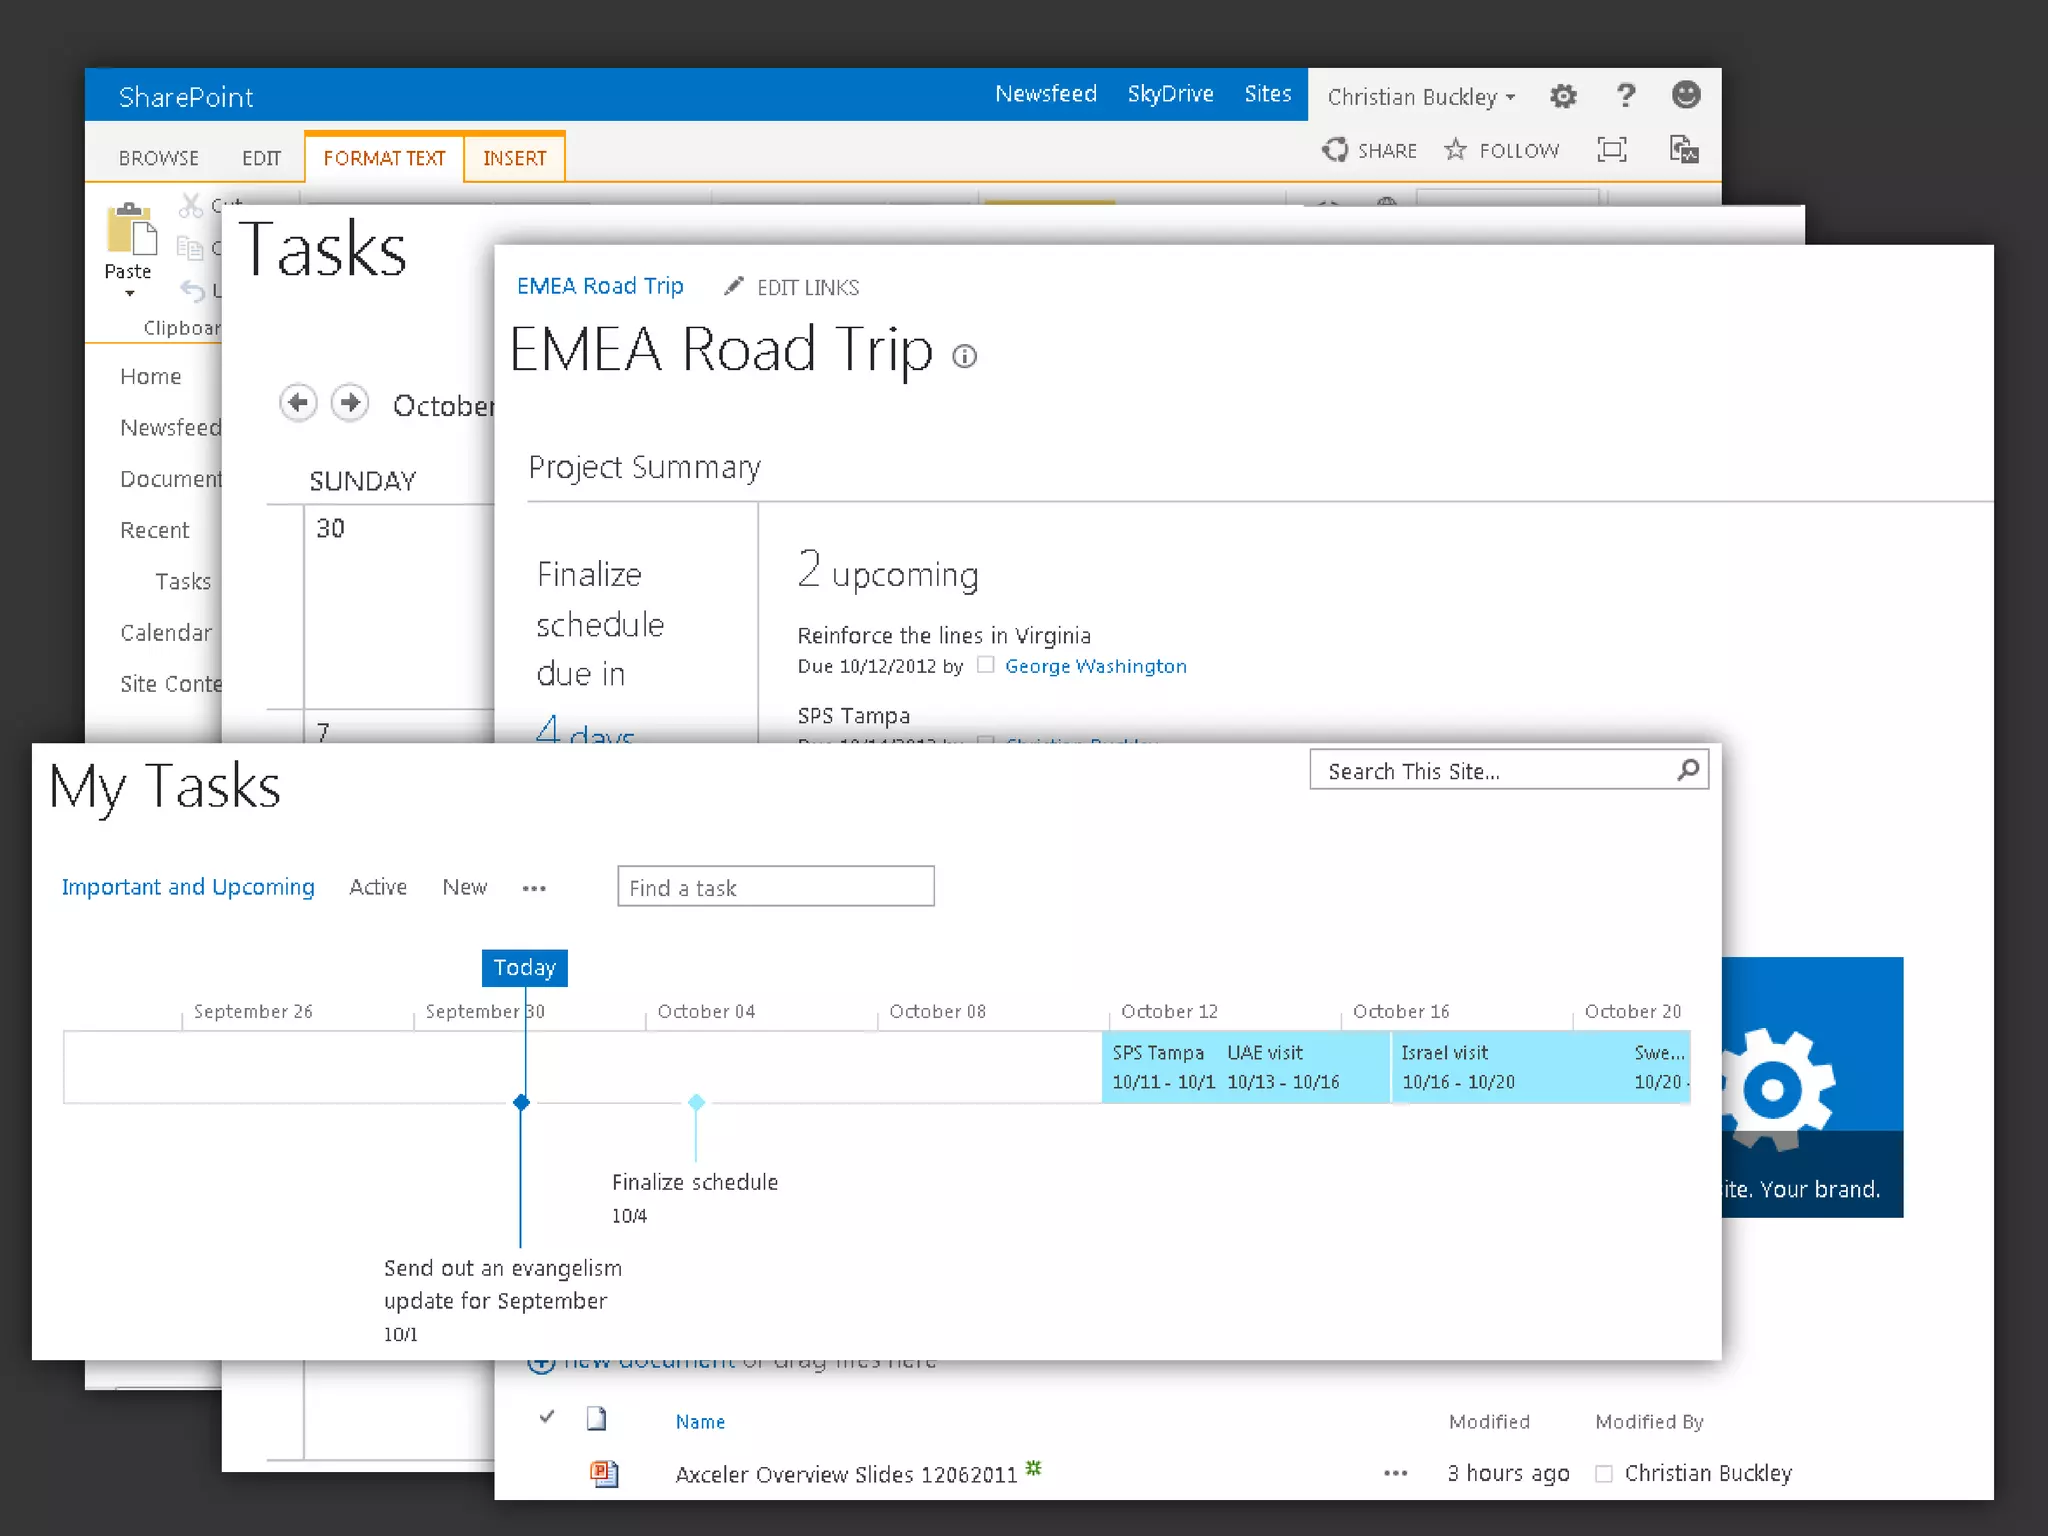2048x1536 pixels.
Task: Open the help question mark icon
Action: click(x=1626, y=96)
